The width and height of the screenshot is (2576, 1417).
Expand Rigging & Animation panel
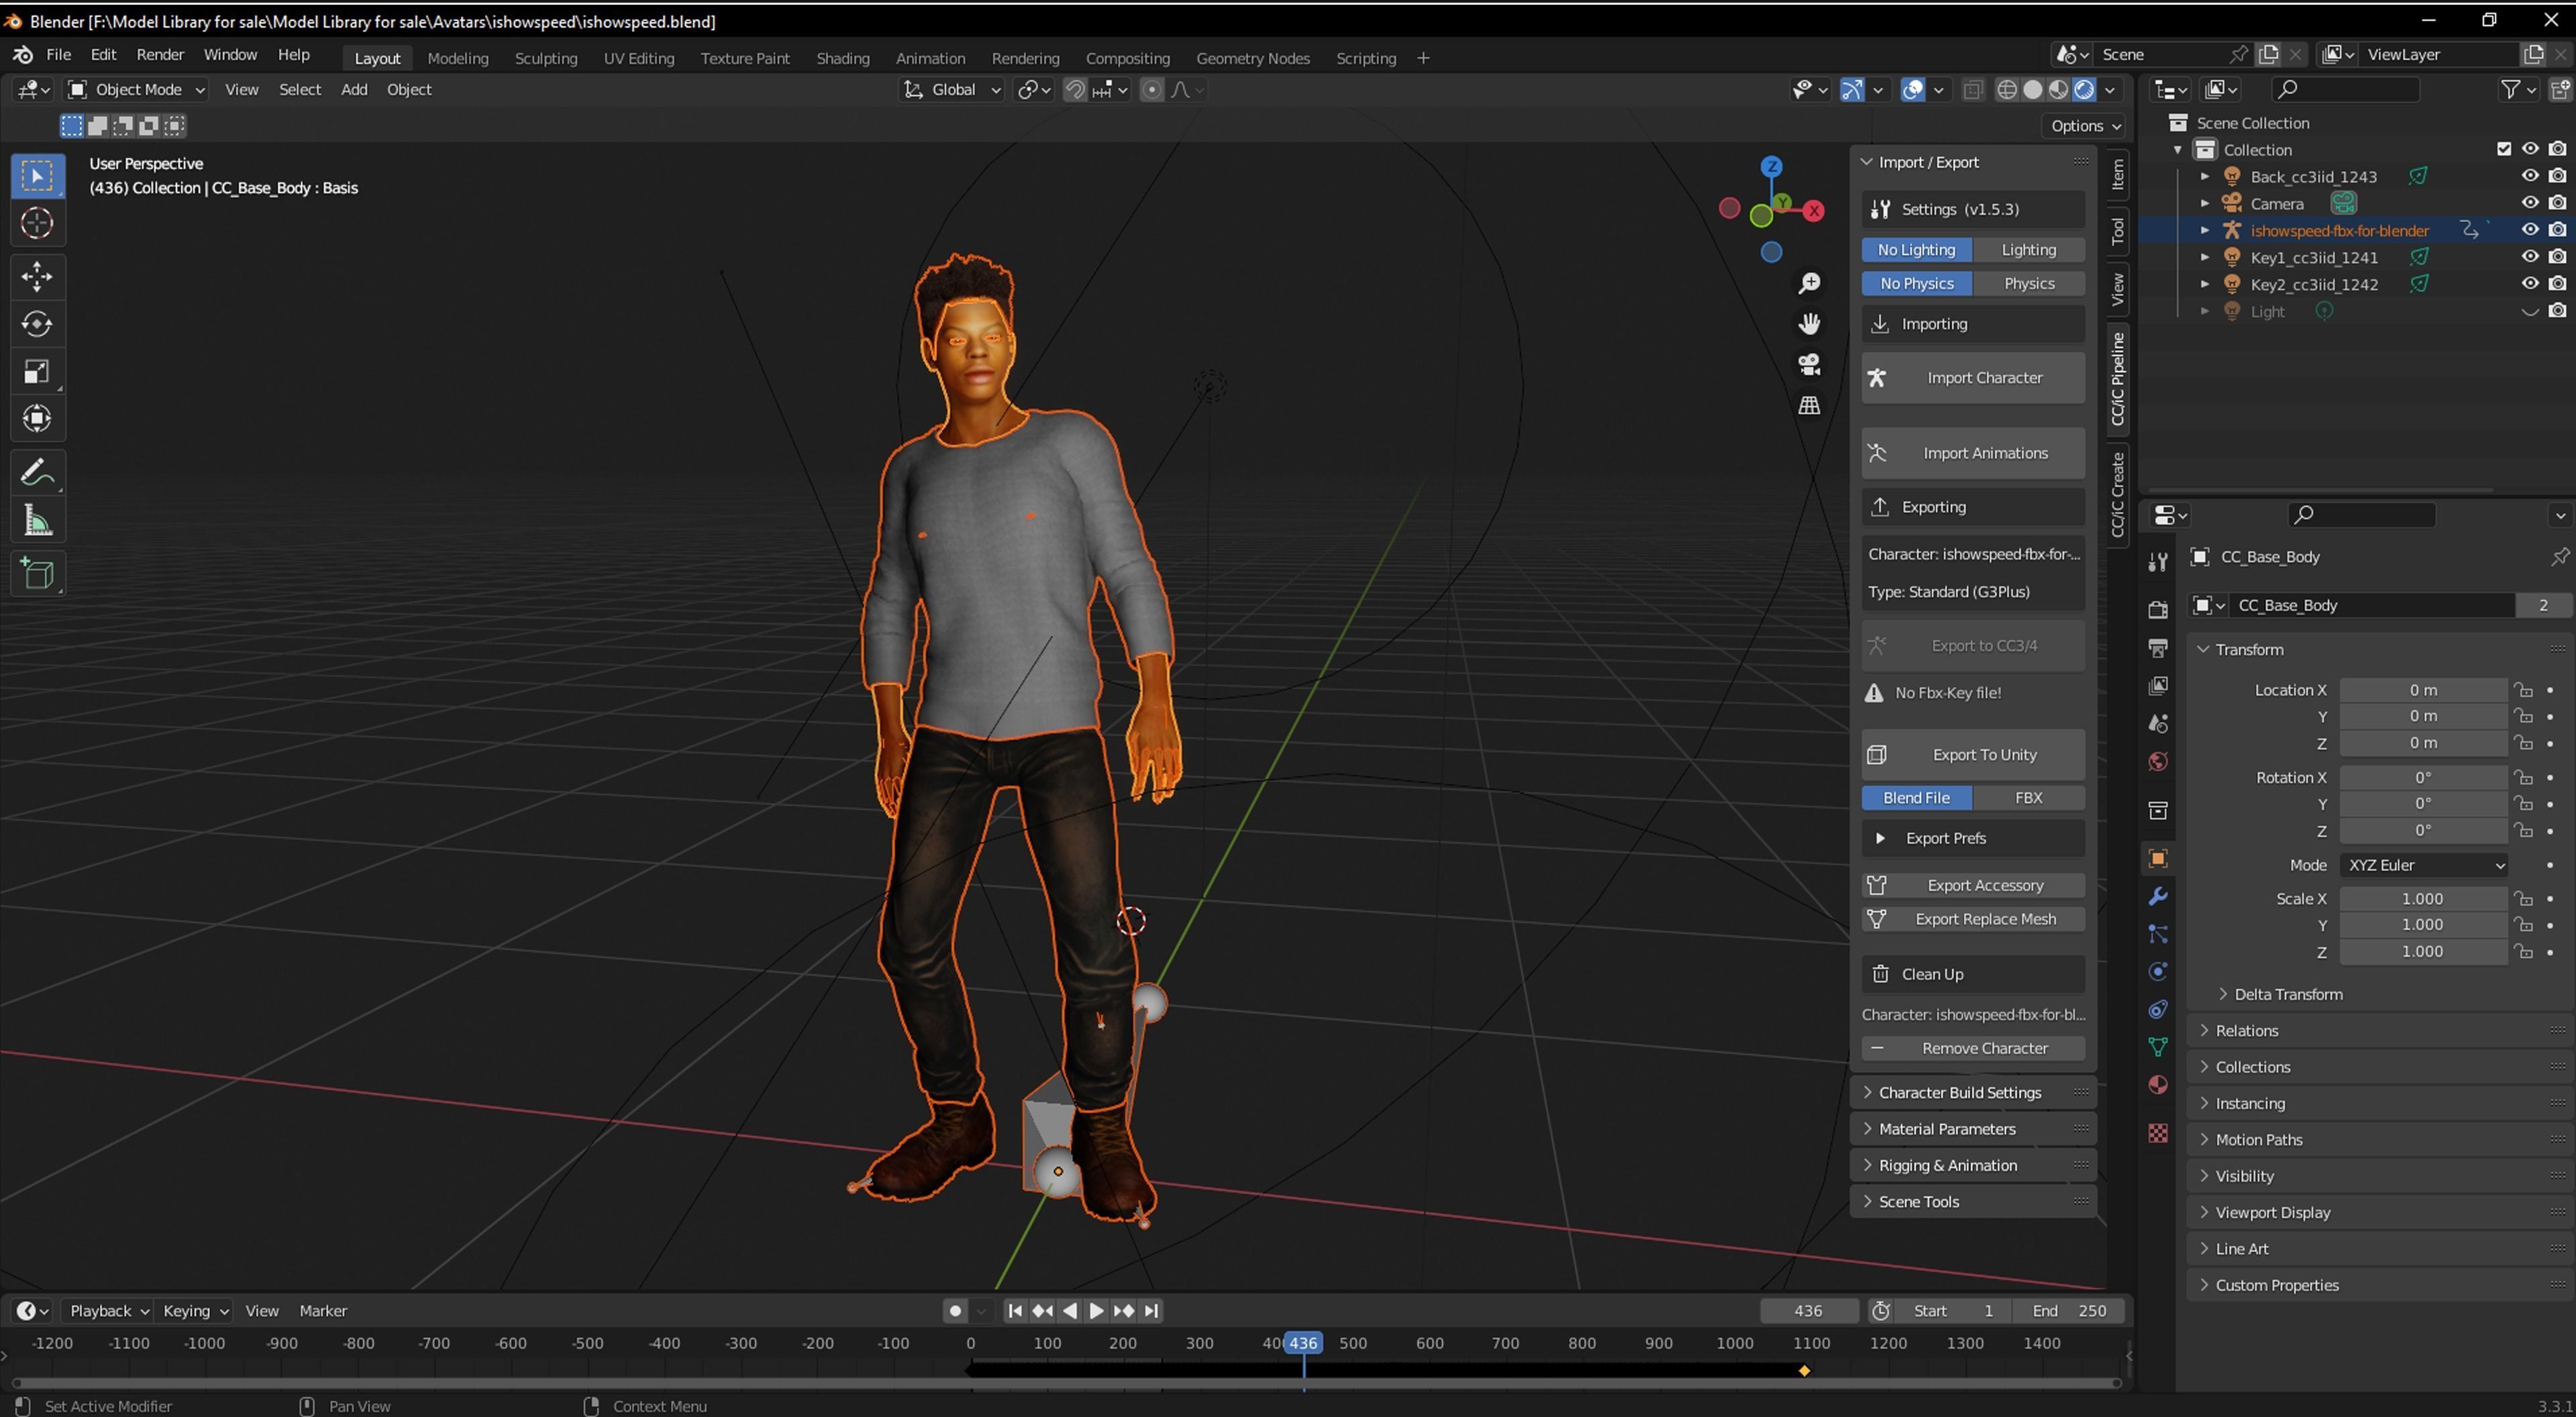1972,1166
